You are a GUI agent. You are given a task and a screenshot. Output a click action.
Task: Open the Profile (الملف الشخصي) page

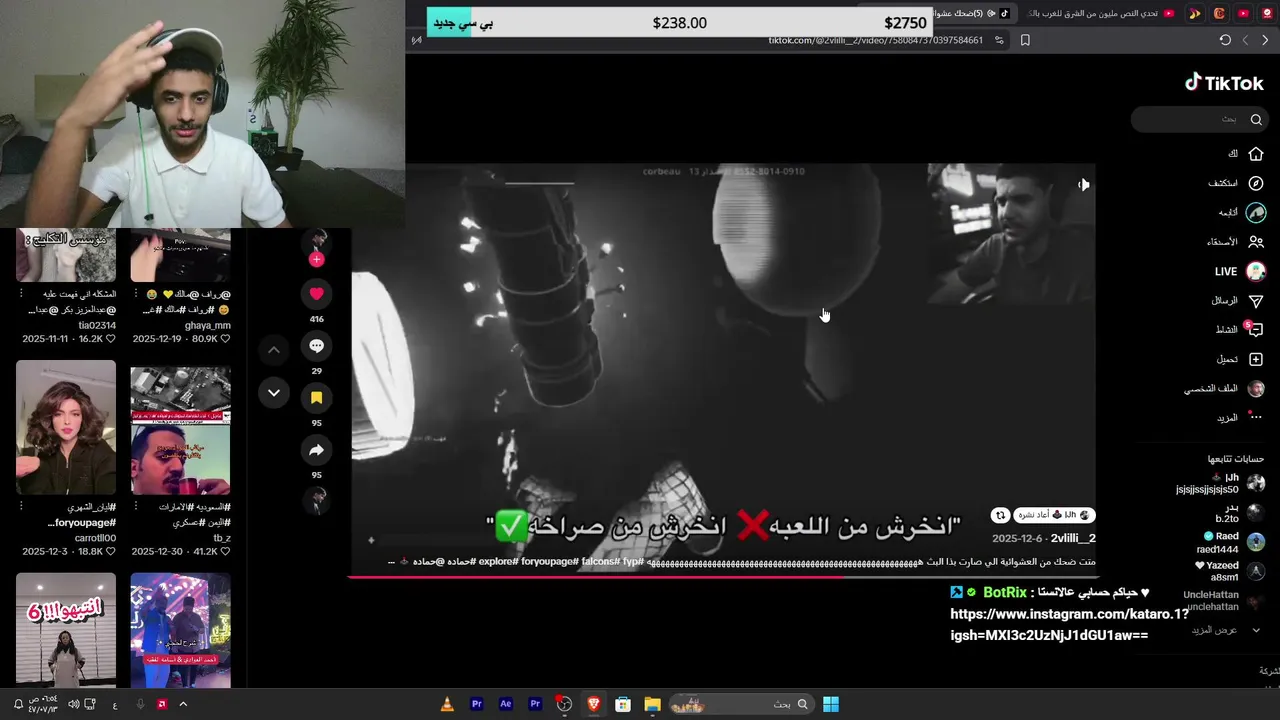[x=1225, y=388]
